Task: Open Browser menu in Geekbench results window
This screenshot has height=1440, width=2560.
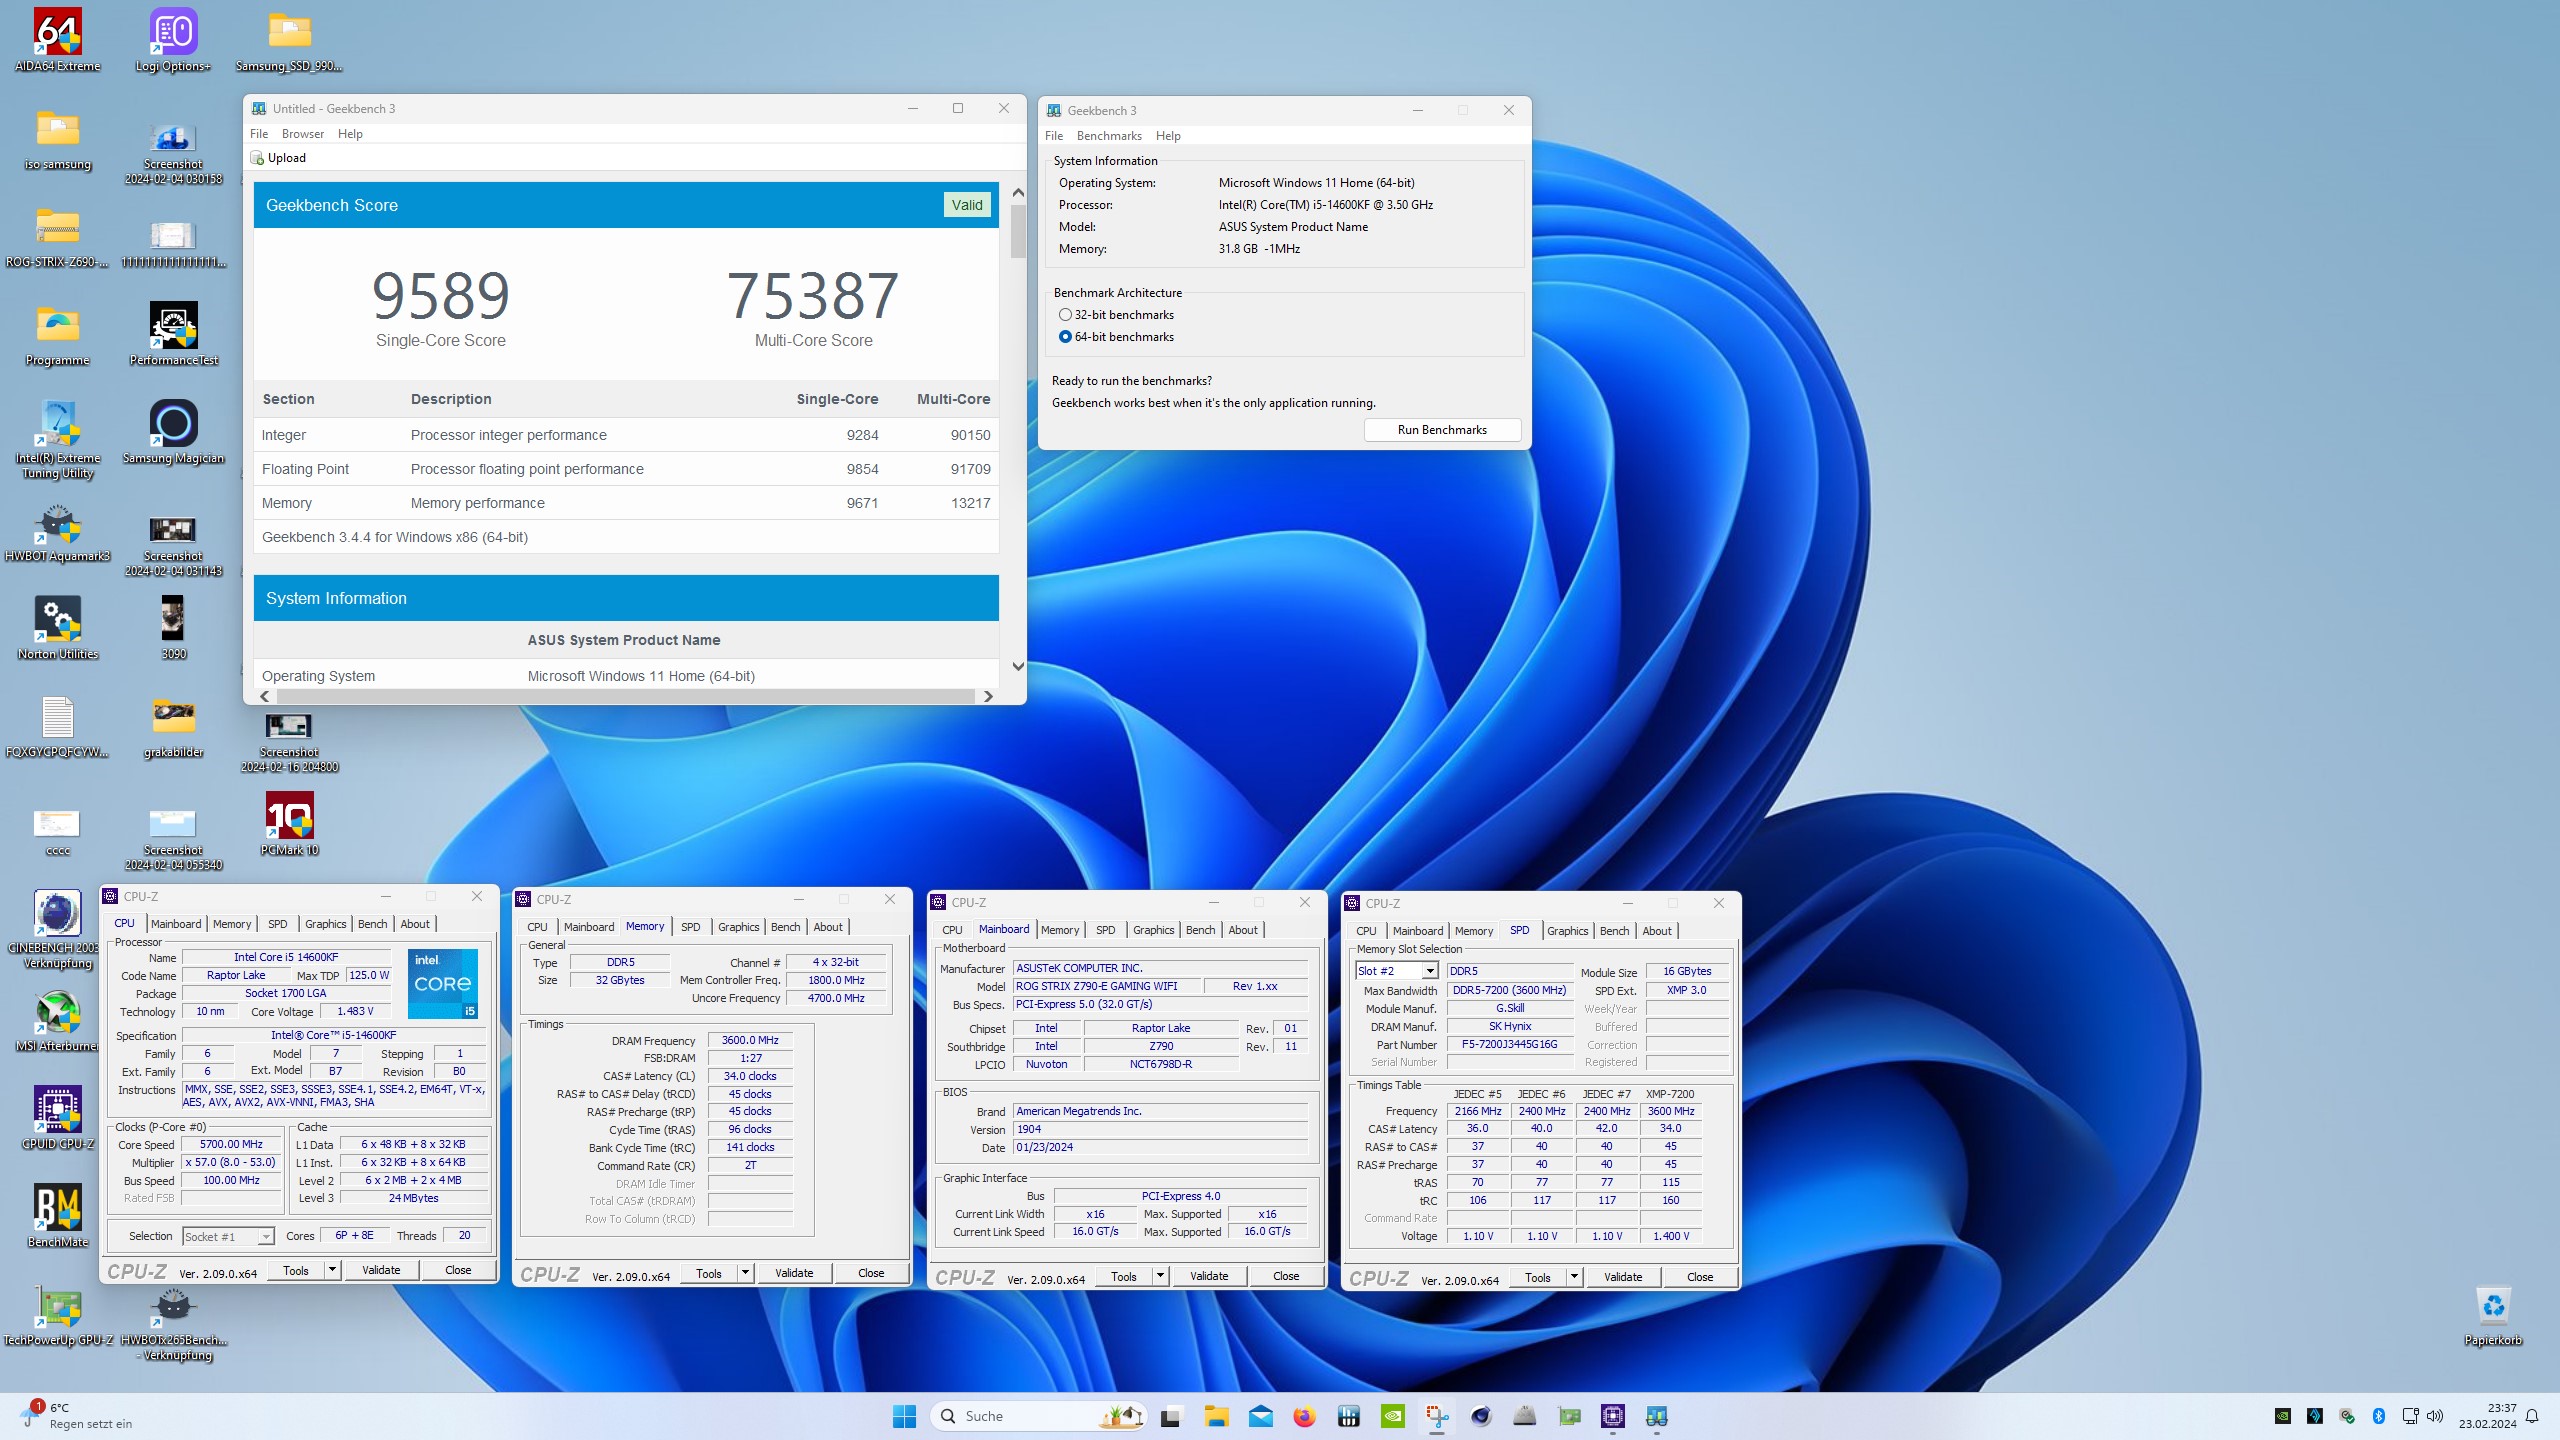Action: pyautogui.click(x=303, y=134)
